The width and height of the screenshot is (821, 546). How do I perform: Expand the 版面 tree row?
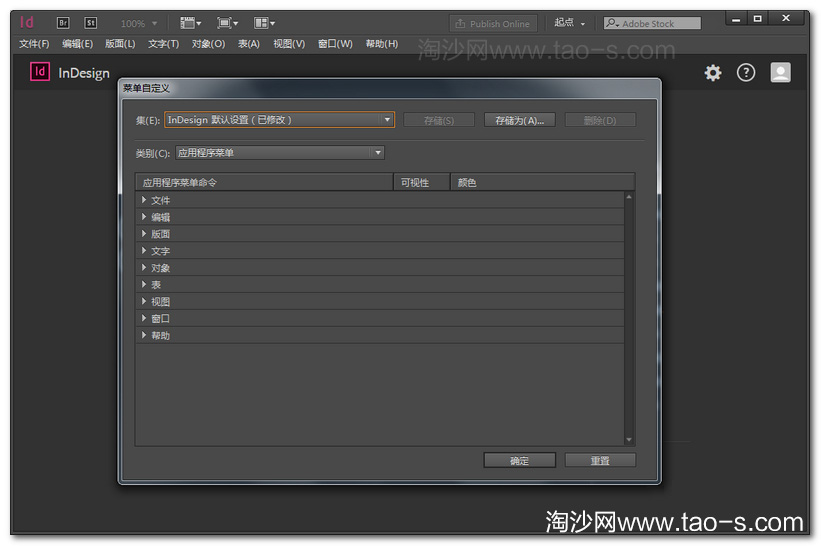143,233
